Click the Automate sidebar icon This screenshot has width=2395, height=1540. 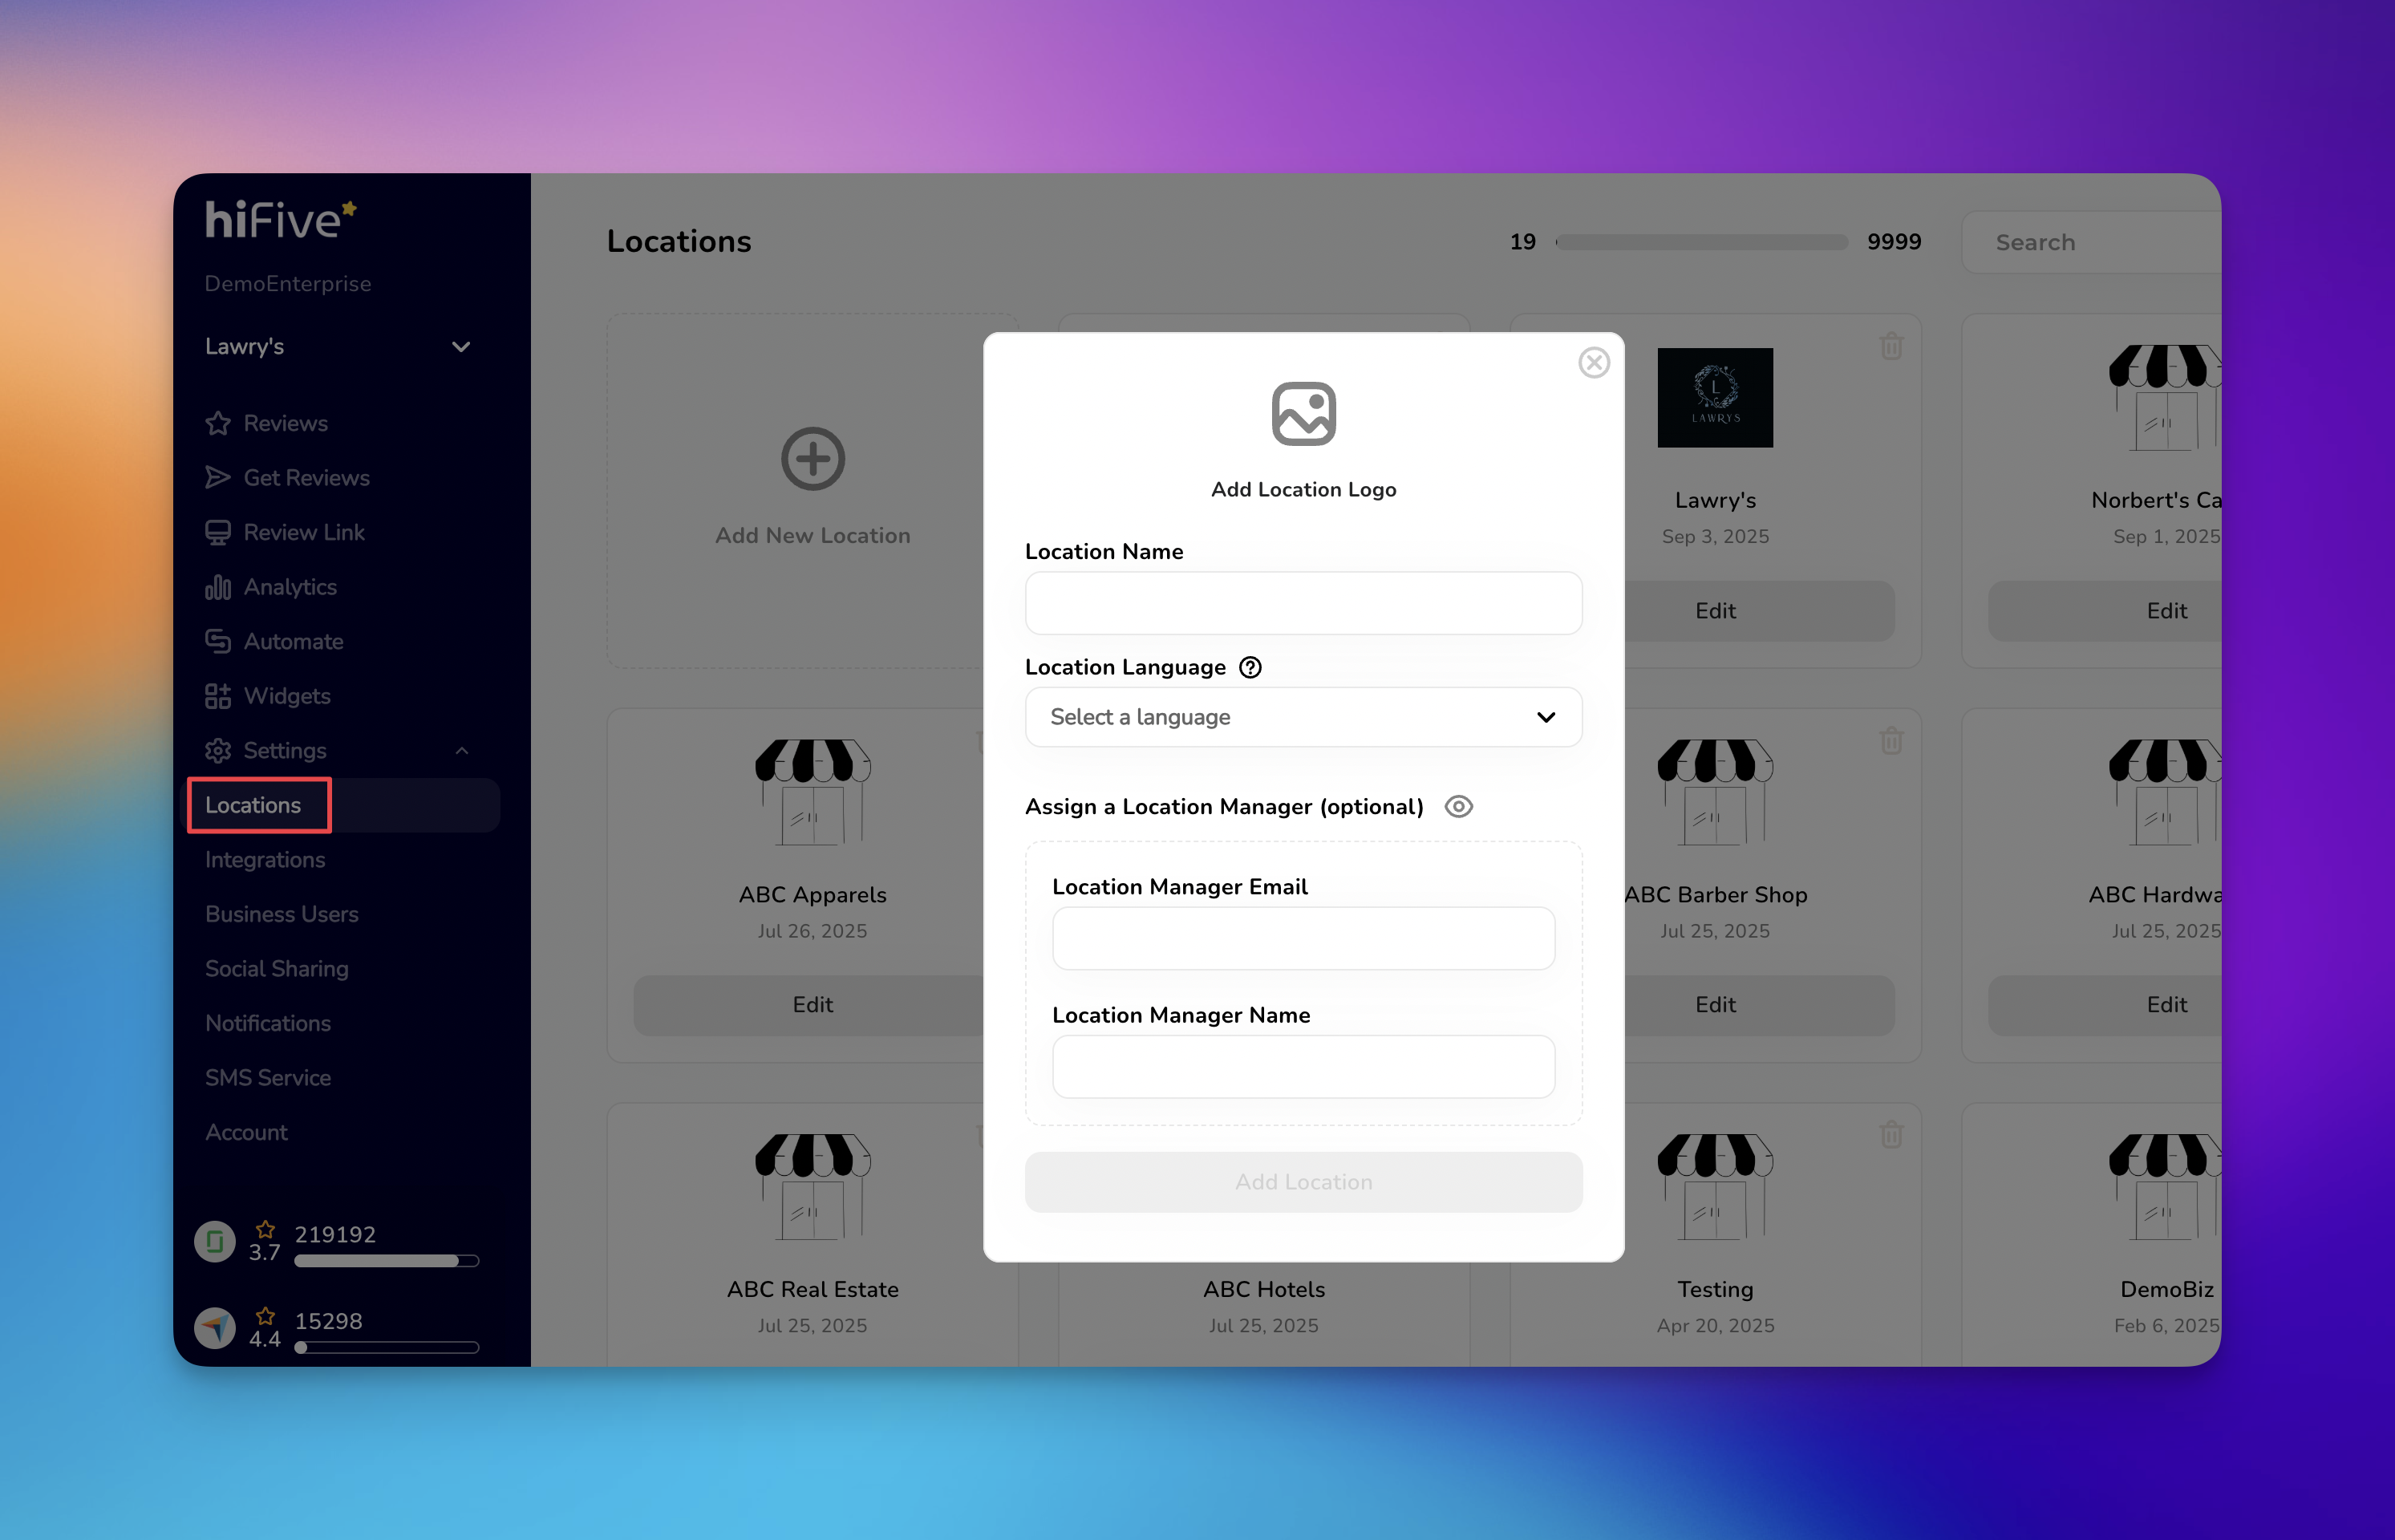click(217, 642)
